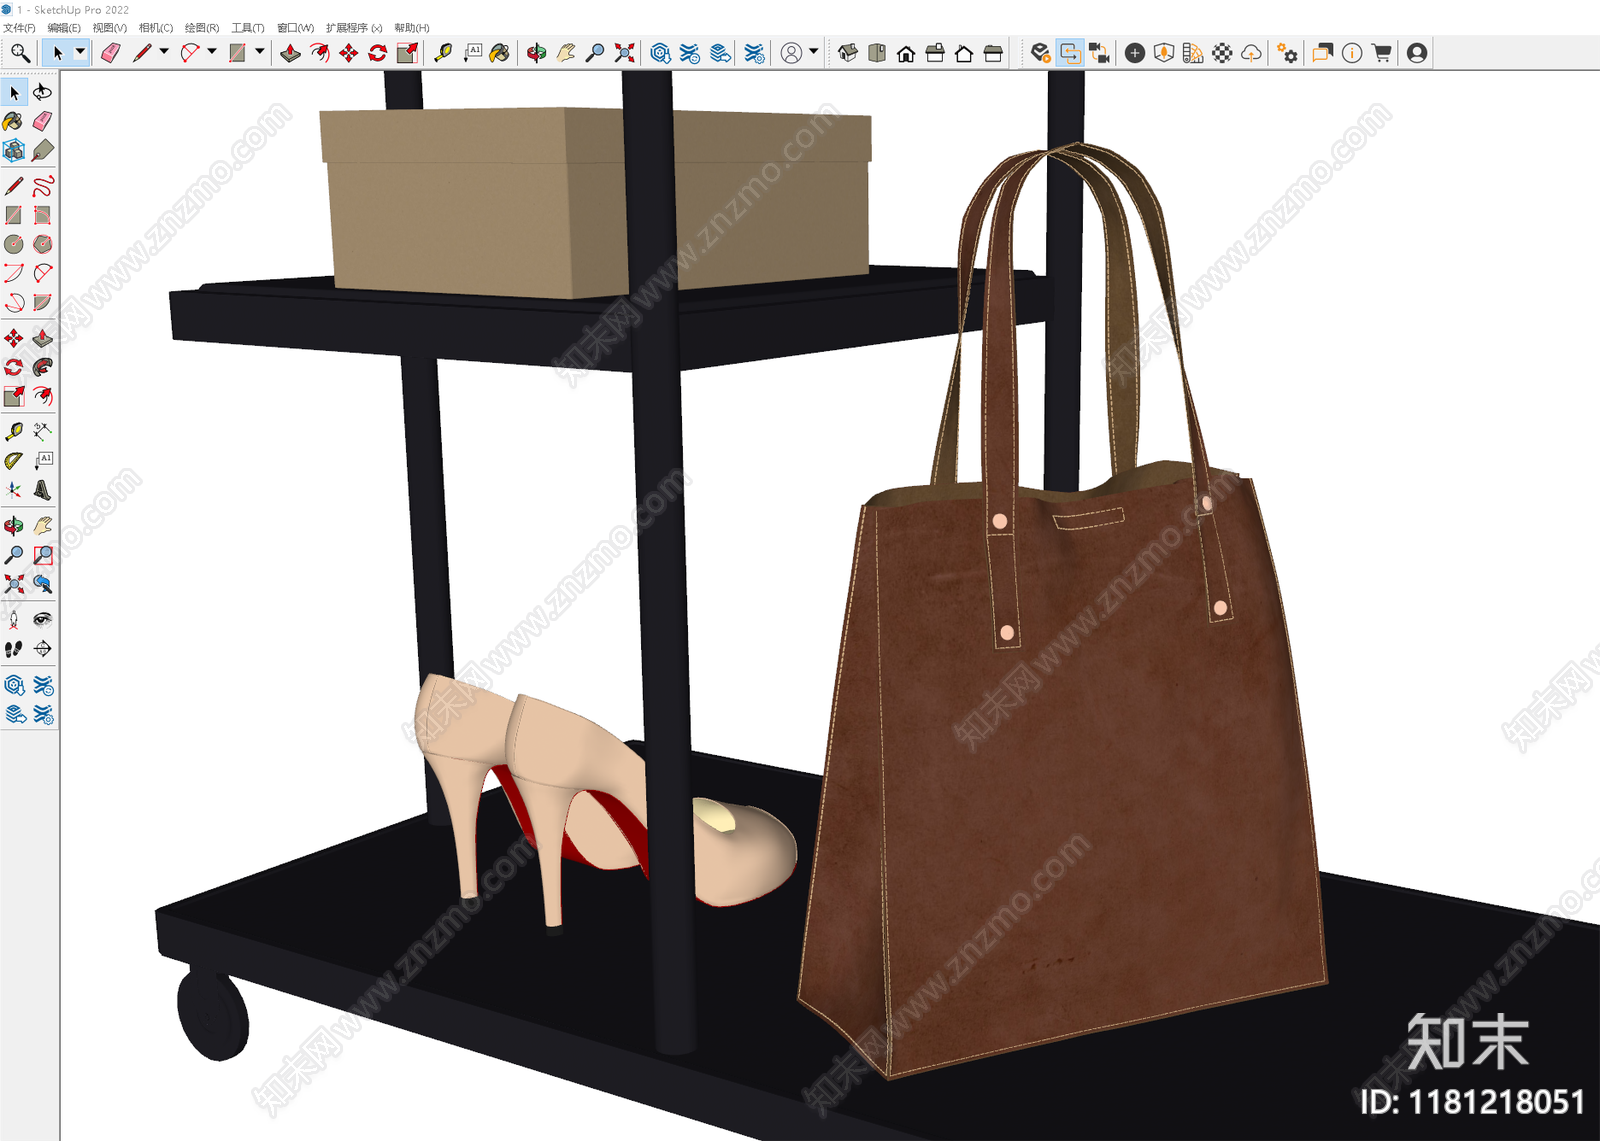The width and height of the screenshot is (1600, 1141).
Task: Open the 相机(C) menu
Action: (x=155, y=28)
